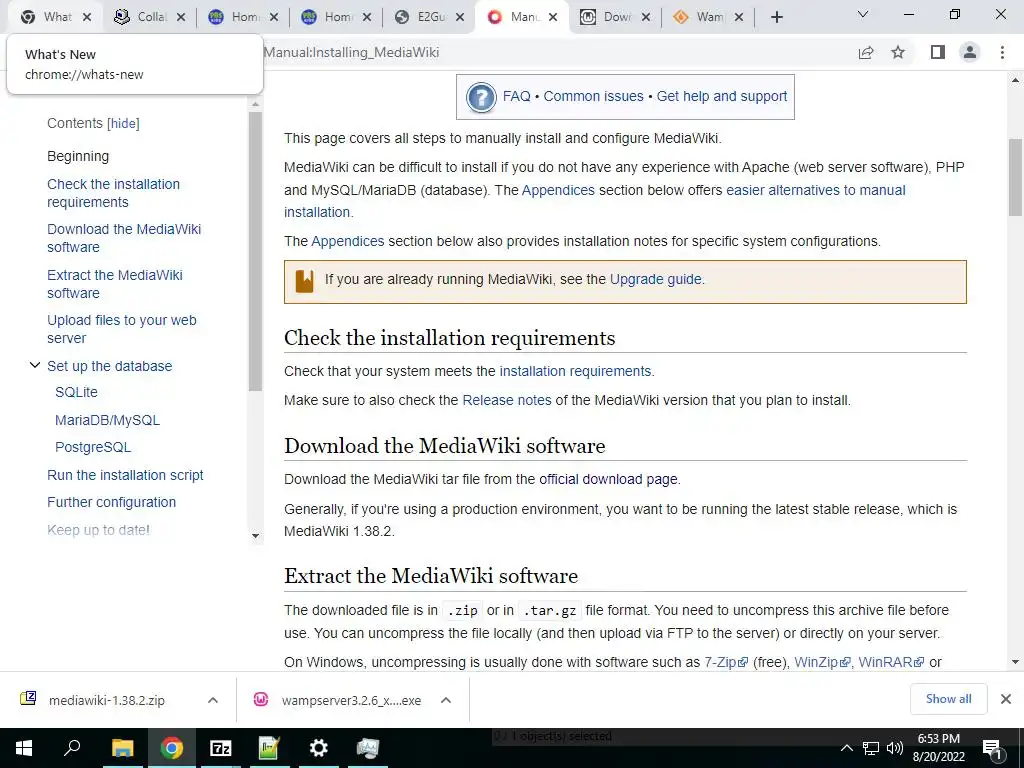Click the Upgrade guide link
The image size is (1024, 768).
[656, 280]
